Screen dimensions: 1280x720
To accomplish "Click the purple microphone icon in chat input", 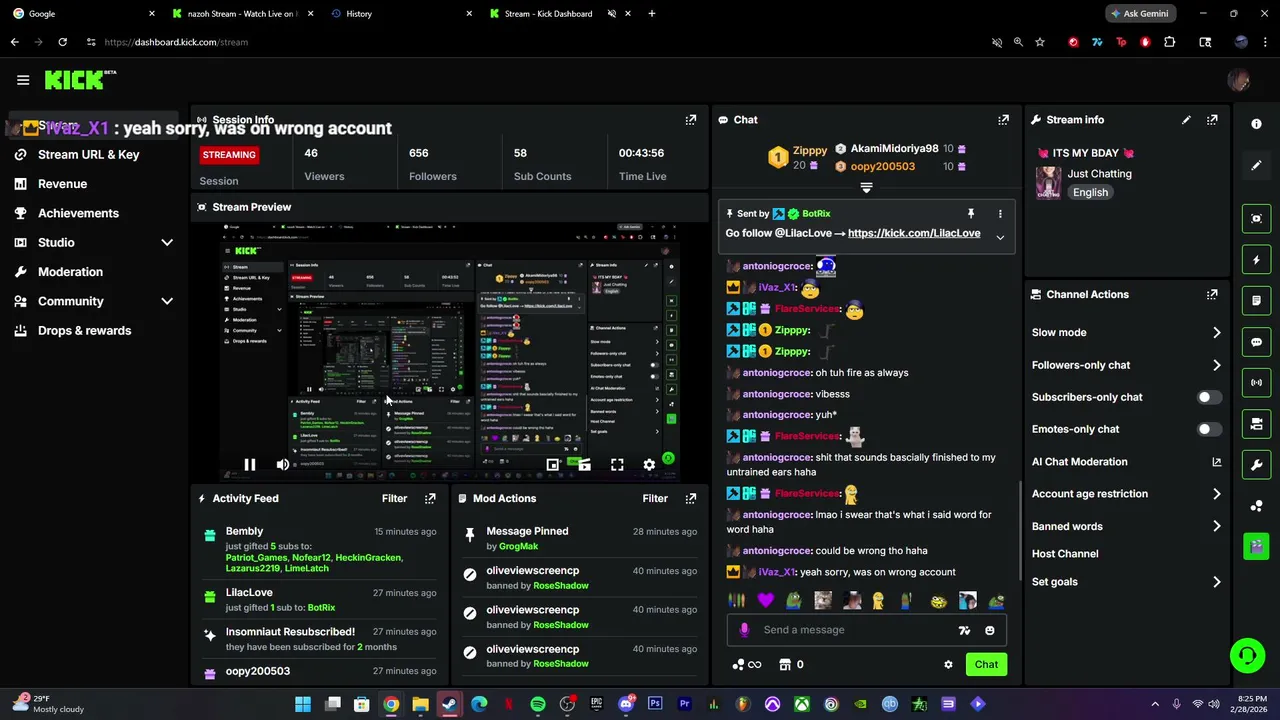I will click(x=744, y=630).
